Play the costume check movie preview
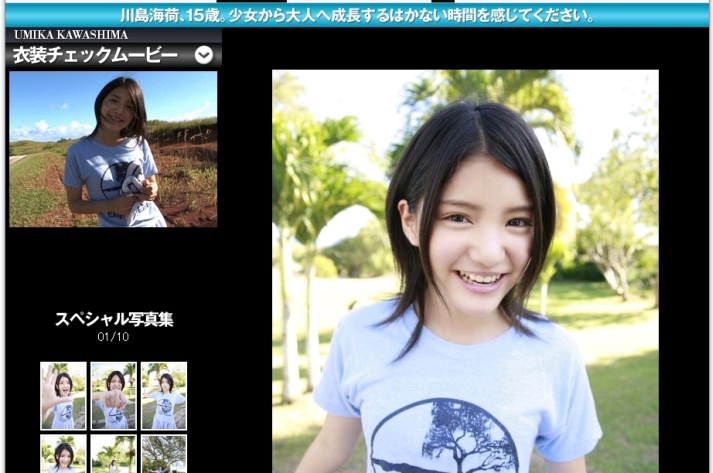This screenshot has width=713, height=473. [113, 149]
